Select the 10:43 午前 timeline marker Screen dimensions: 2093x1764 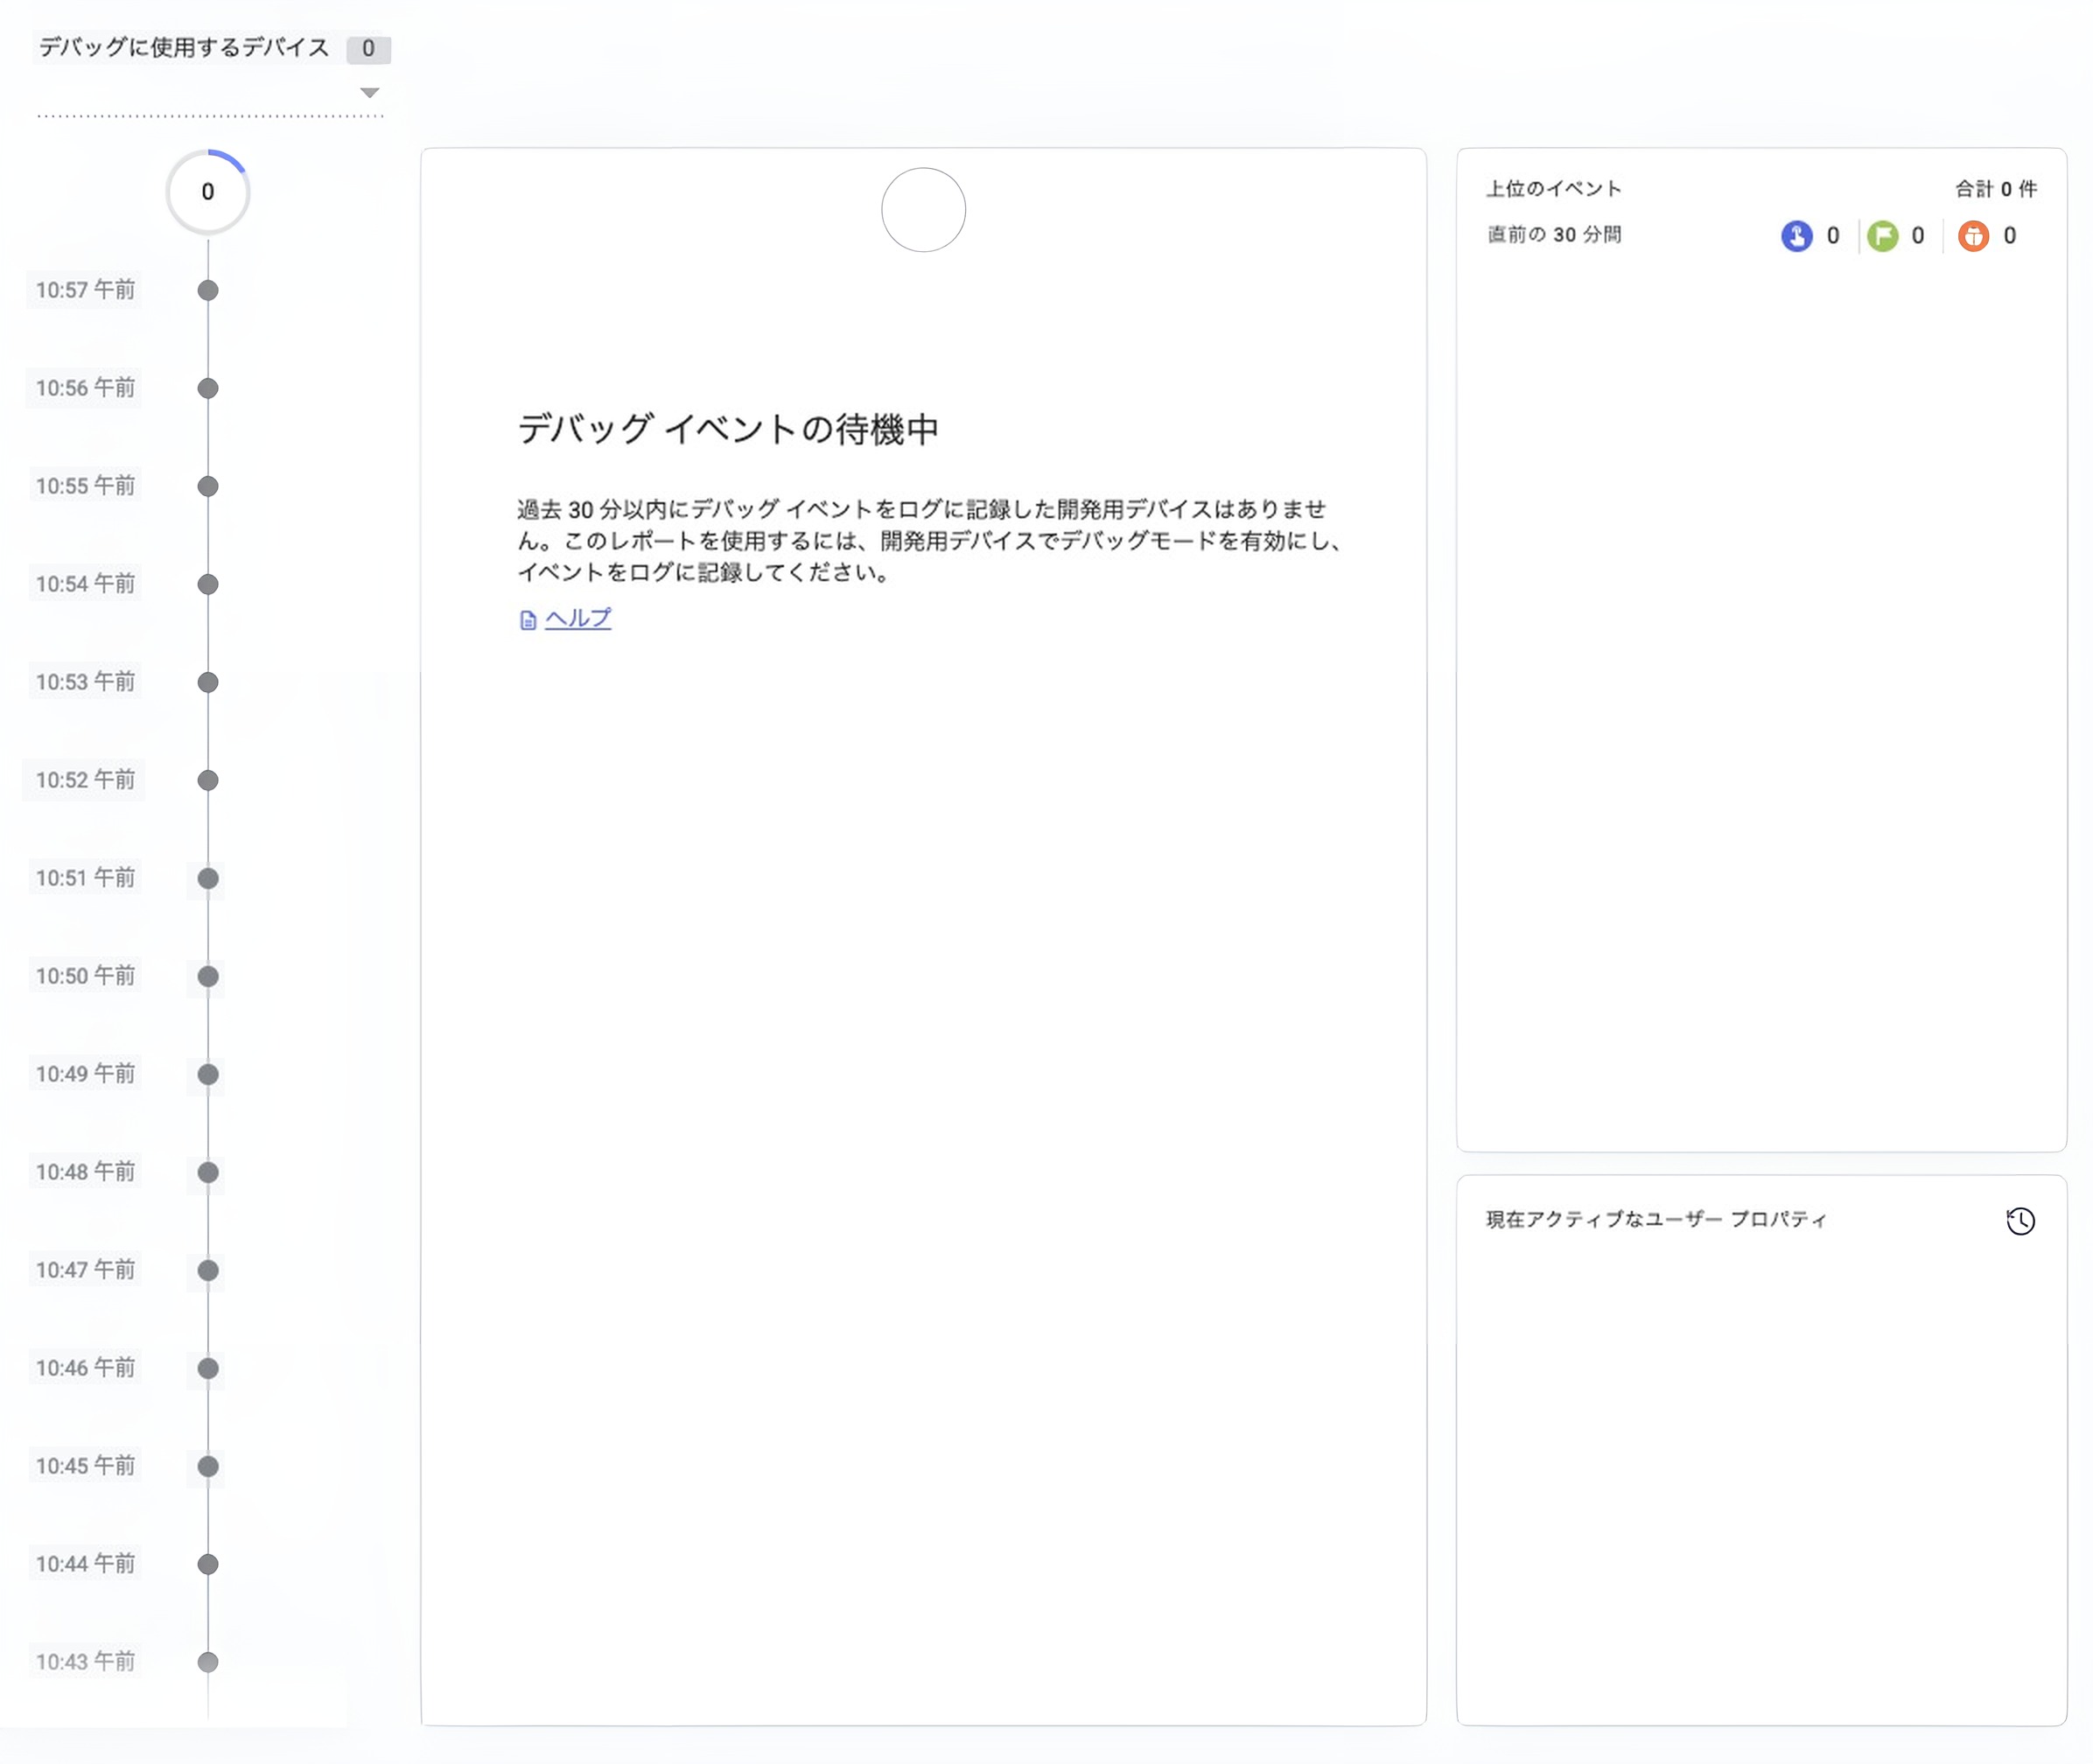pyautogui.click(x=208, y=1662)
